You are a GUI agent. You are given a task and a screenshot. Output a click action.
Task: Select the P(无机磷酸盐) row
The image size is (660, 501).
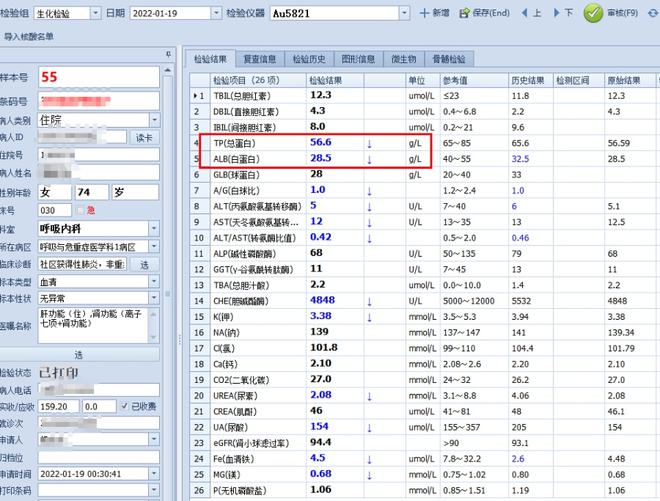click(423, 490)
